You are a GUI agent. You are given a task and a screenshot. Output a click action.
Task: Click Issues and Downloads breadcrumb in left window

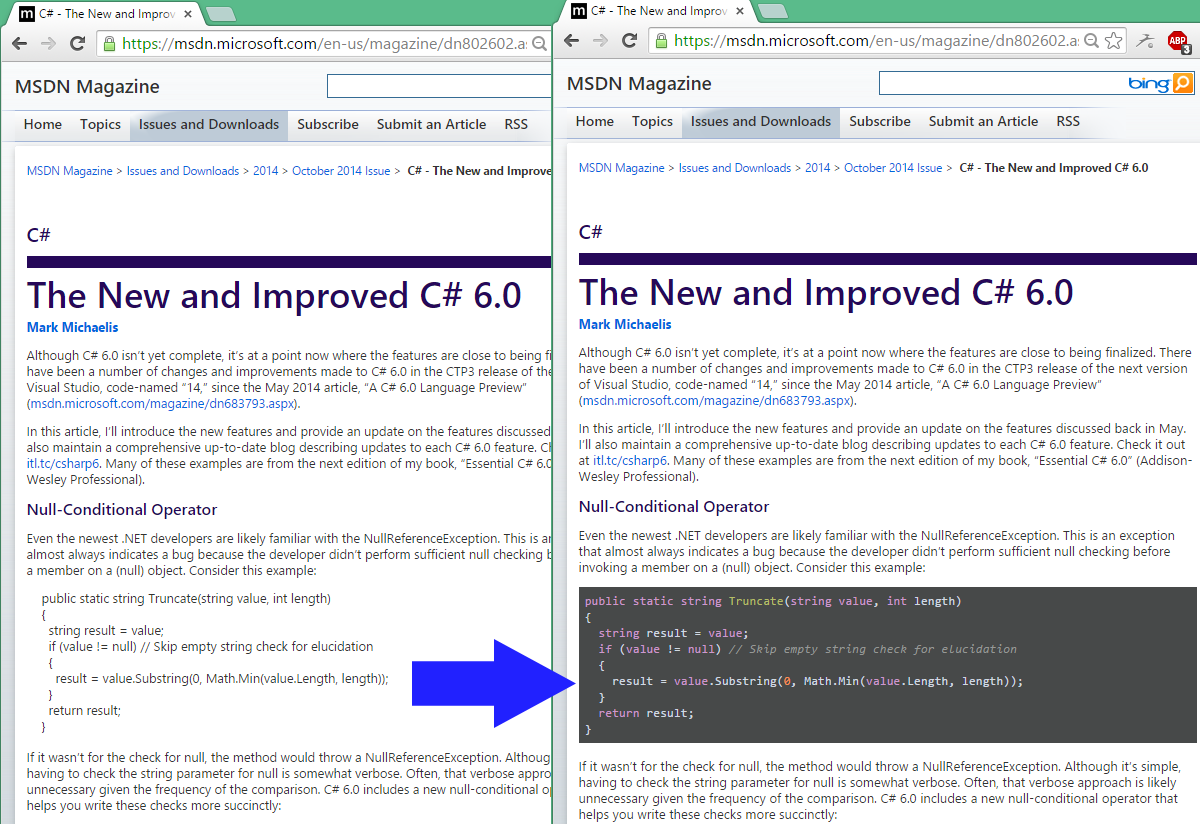click(183, 171)
